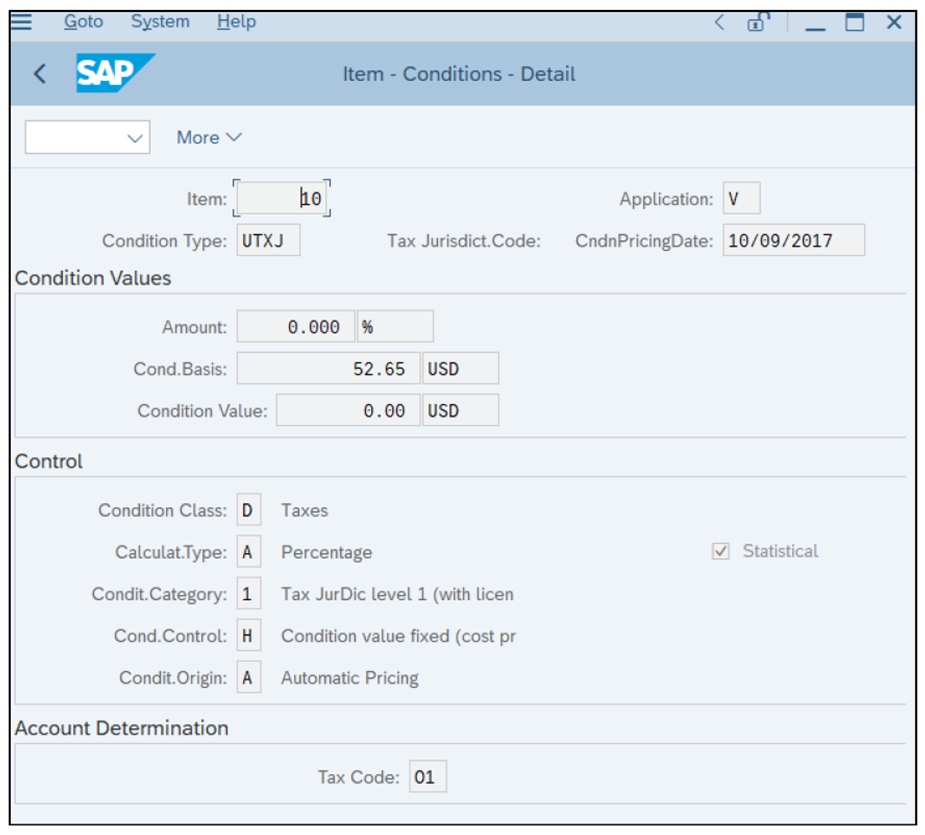Toggle the Statistical checkbox

[721, 551]
